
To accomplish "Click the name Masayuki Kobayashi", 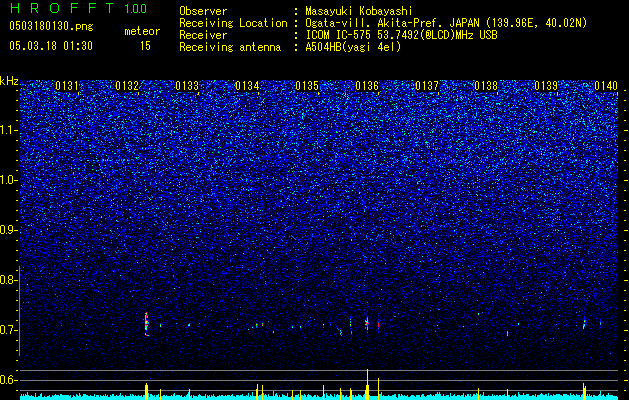I will click(x=359, y=11).
